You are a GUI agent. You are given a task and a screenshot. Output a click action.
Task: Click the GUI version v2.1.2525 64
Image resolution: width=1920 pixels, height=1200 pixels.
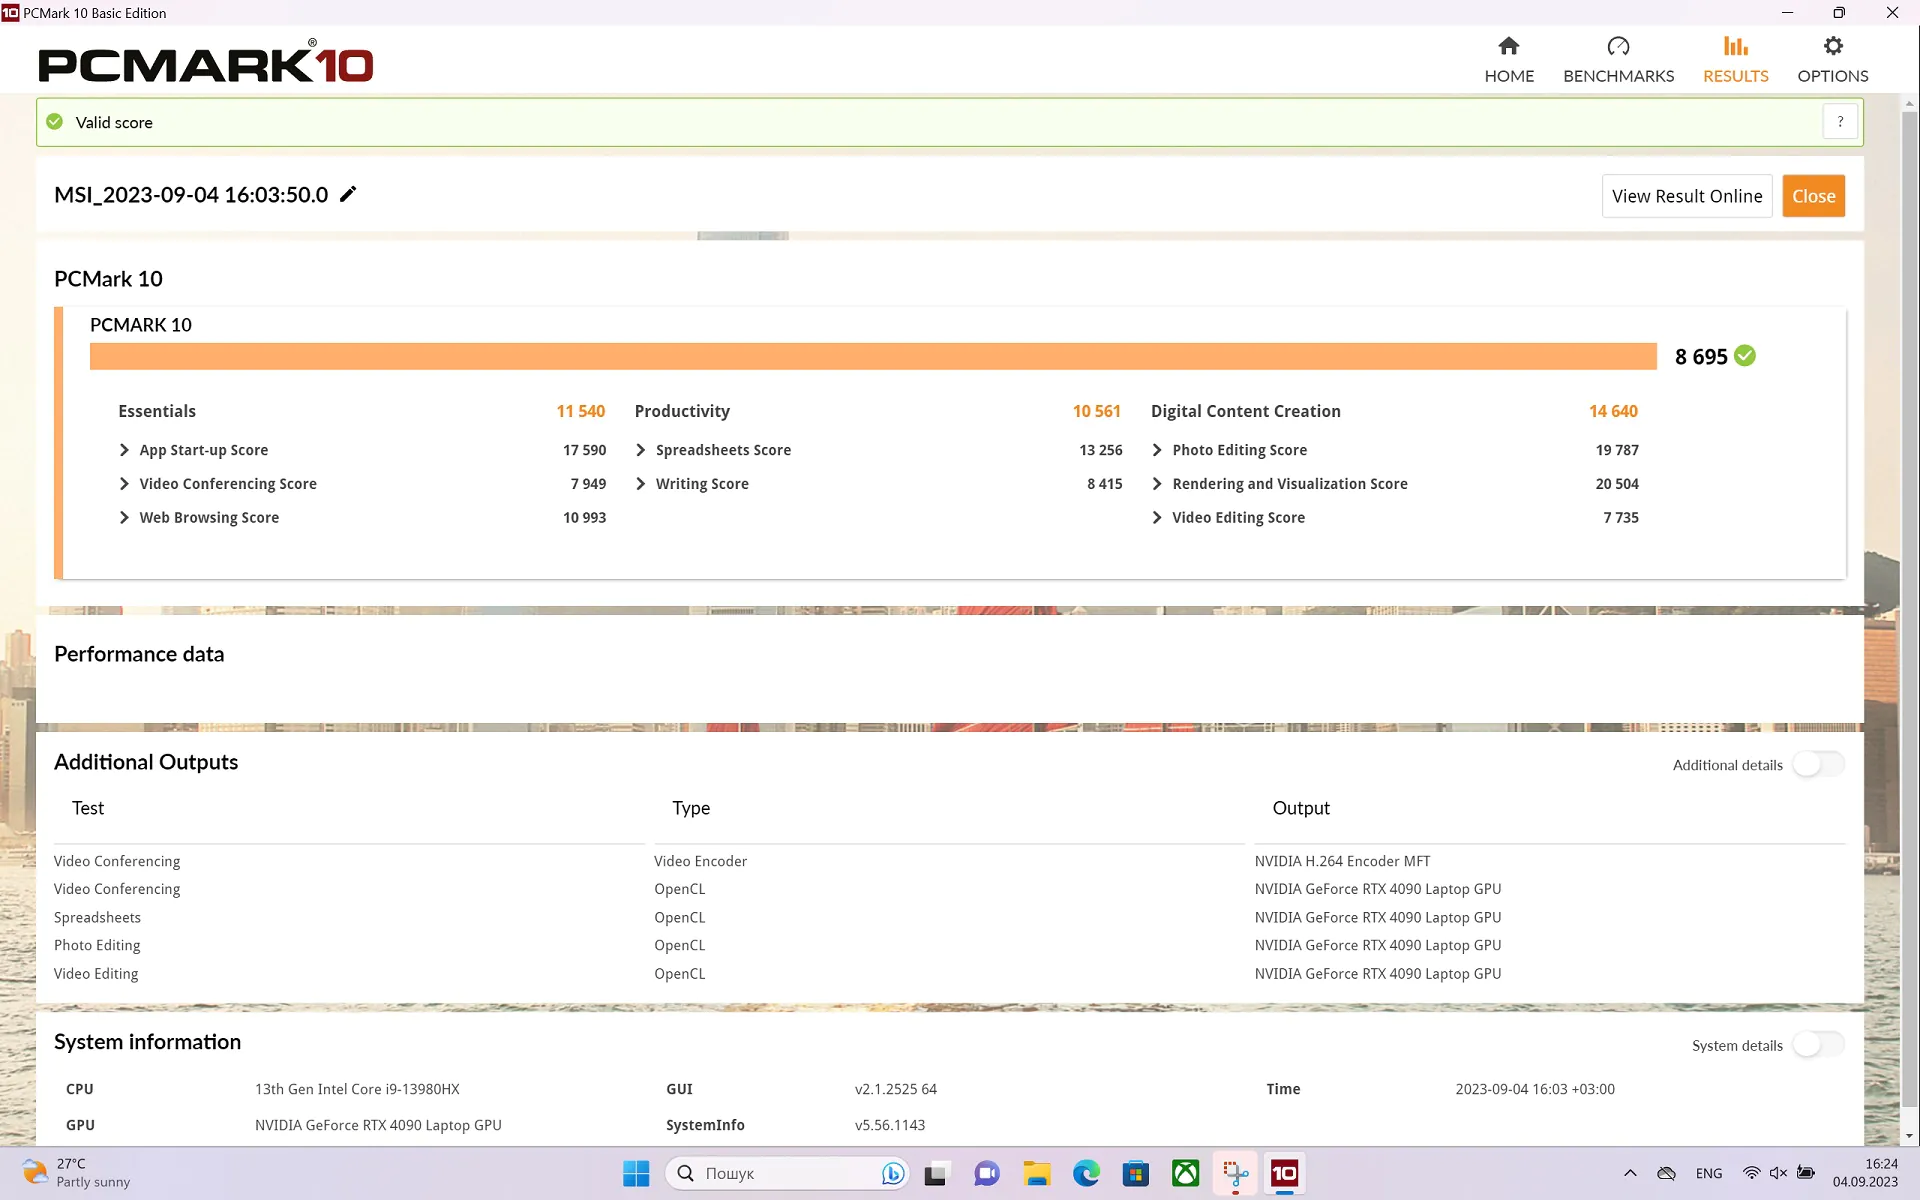[895, 1089]
